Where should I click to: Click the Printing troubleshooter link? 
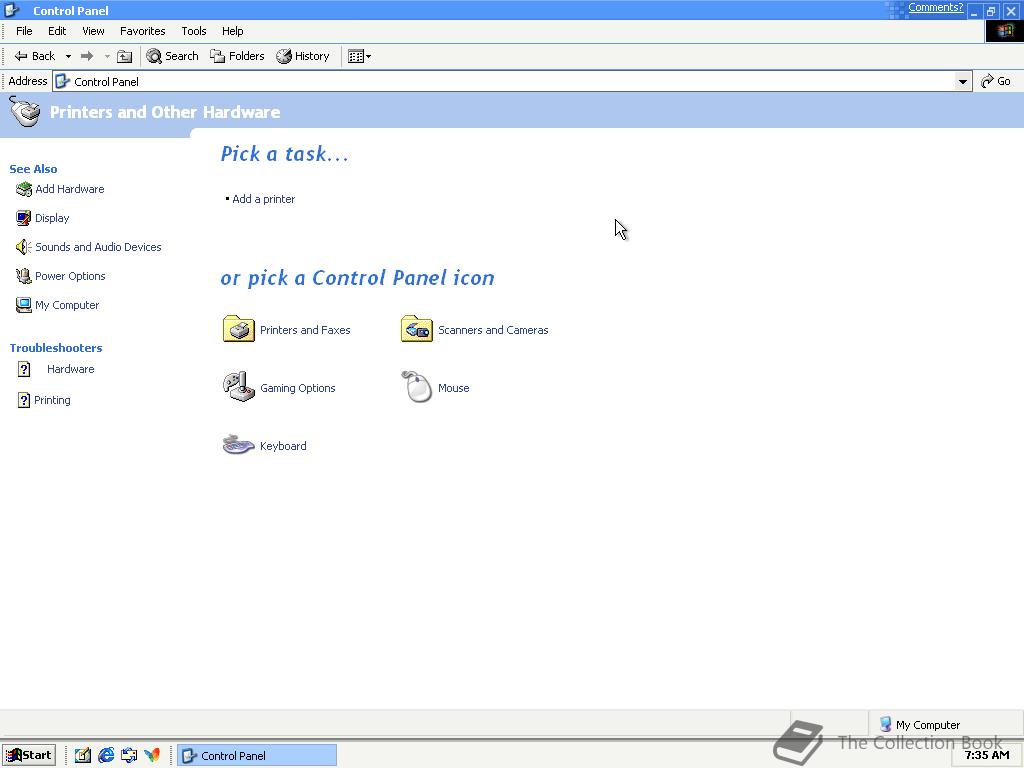click(x=52, y=400)
